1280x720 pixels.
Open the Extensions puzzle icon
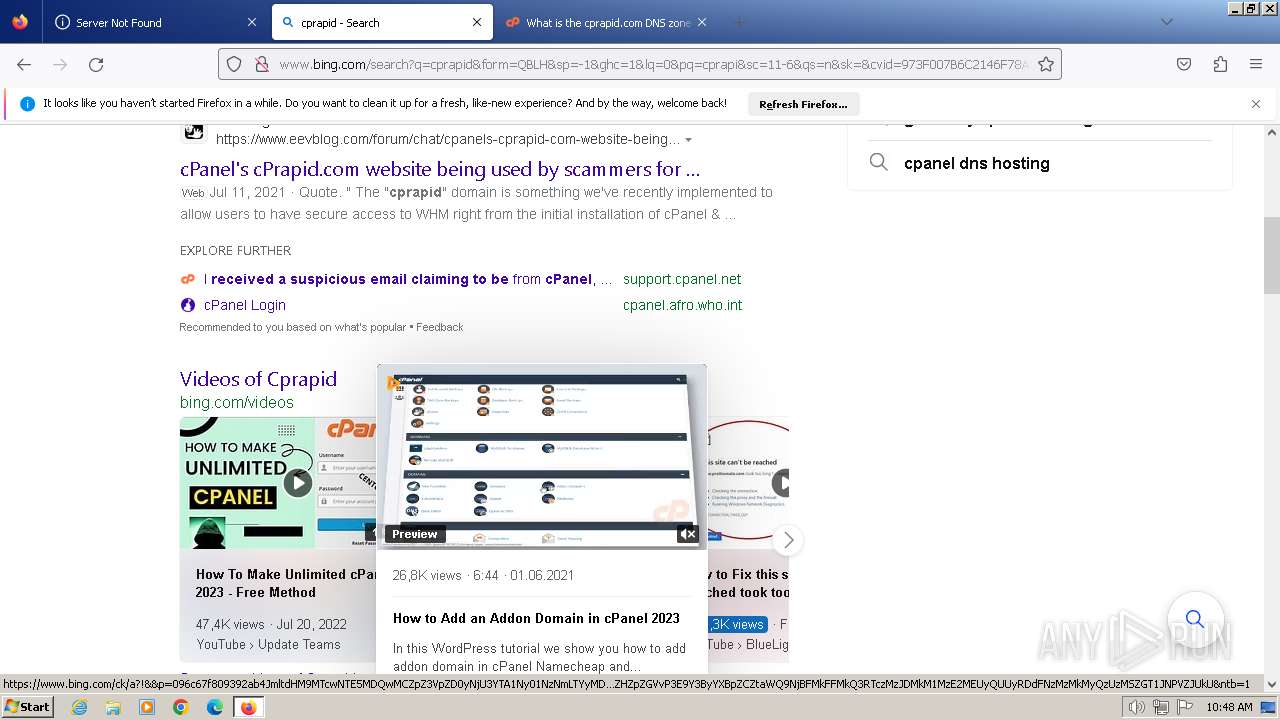coord(1220,64)
